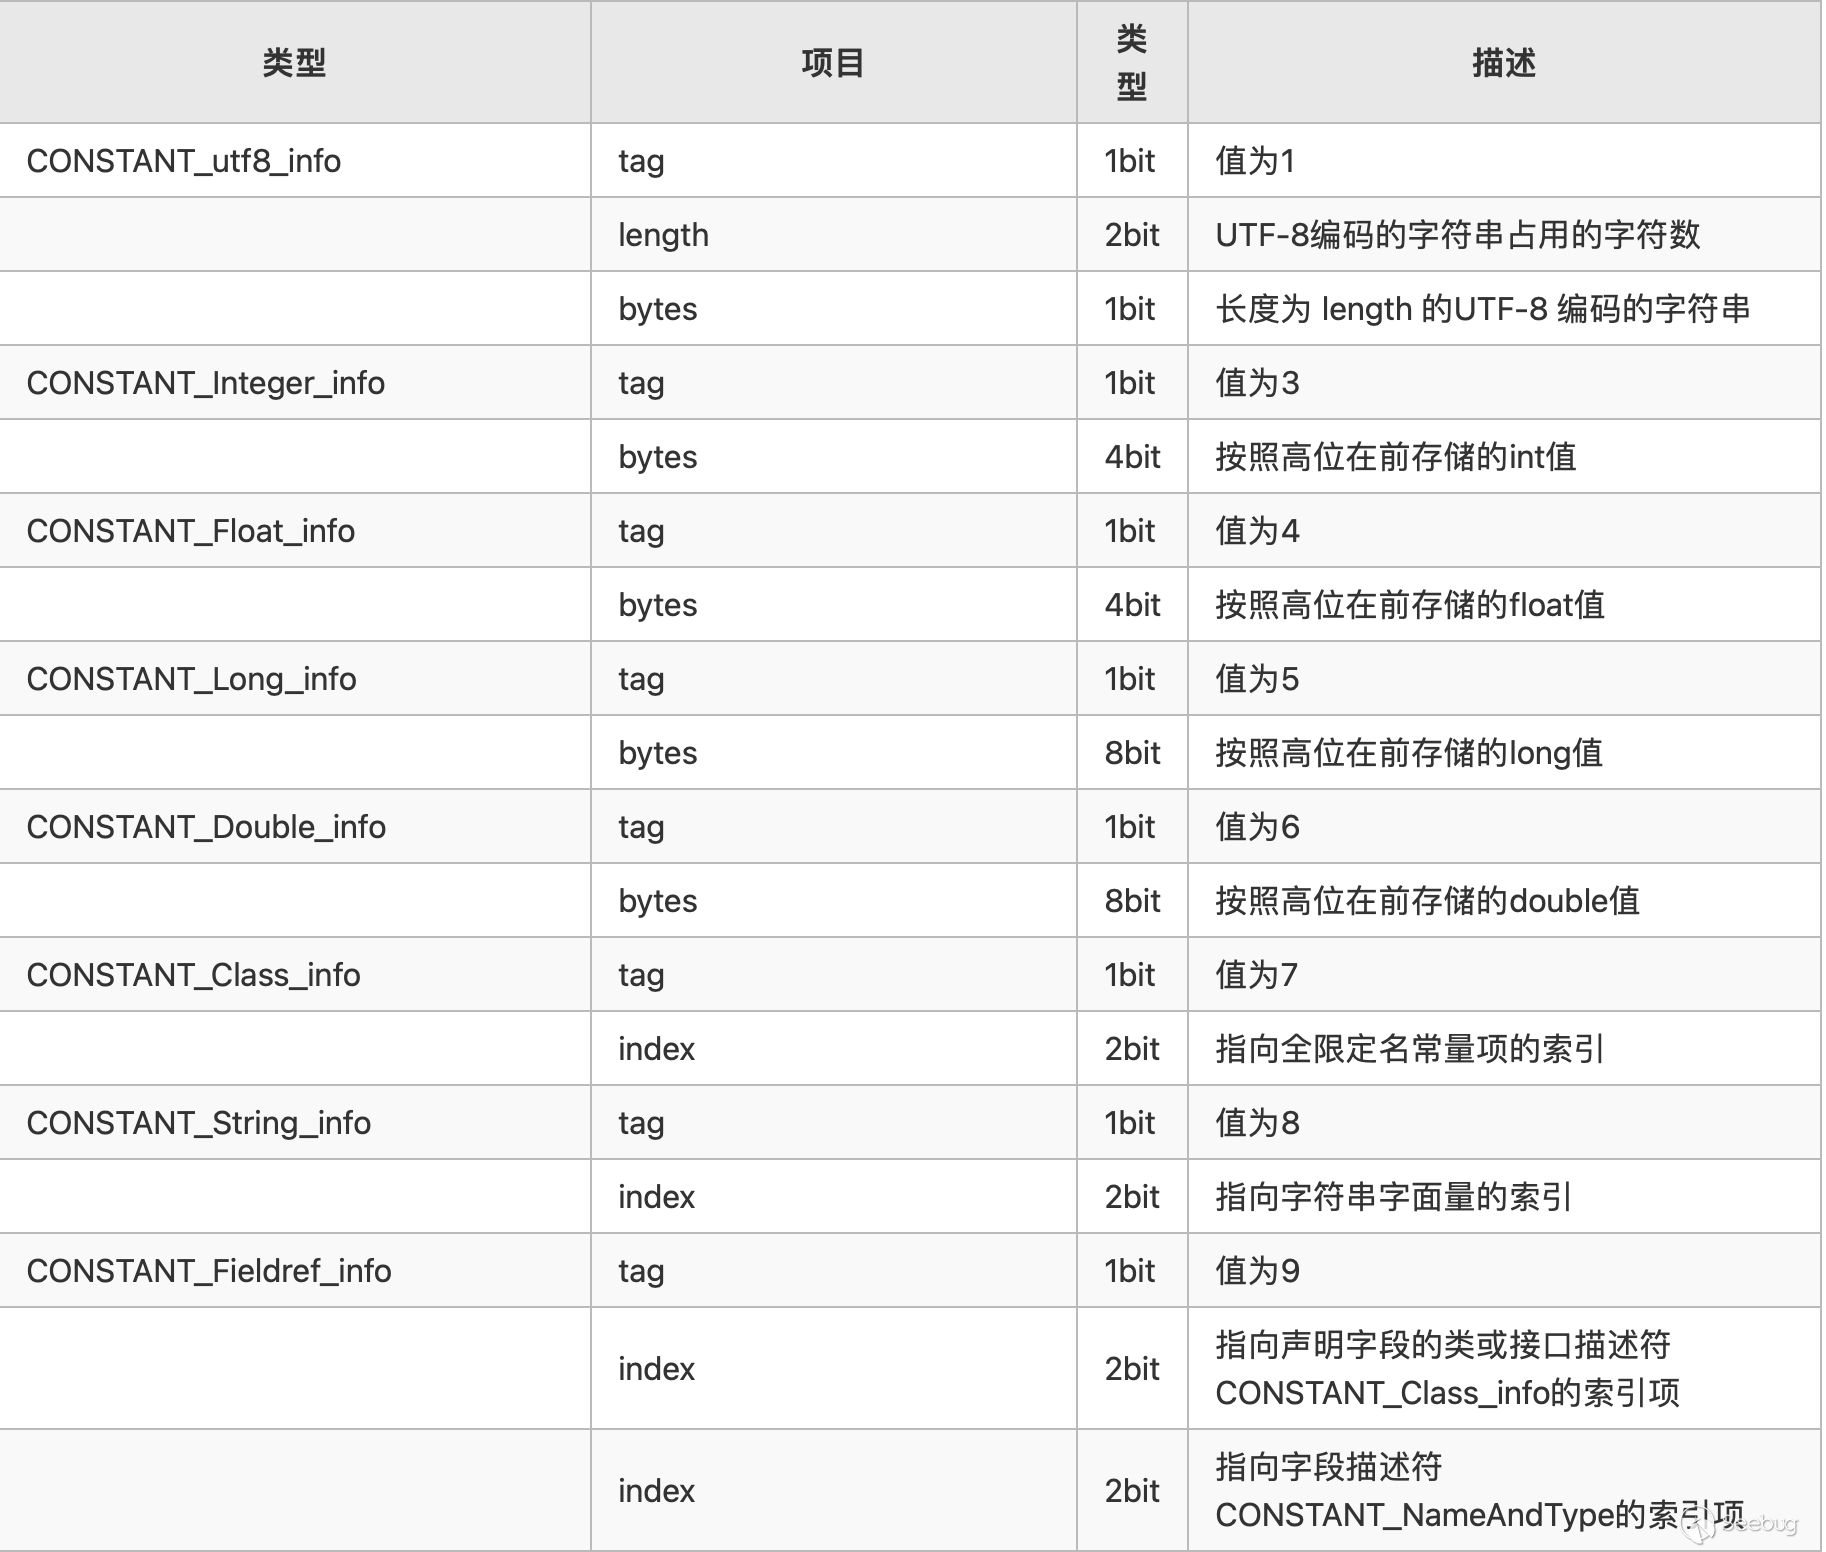This screenshot has width=1826, height=1552.
Task: Click description 按照高位在前存储的float值
Action: click(x=1410, y=605)
